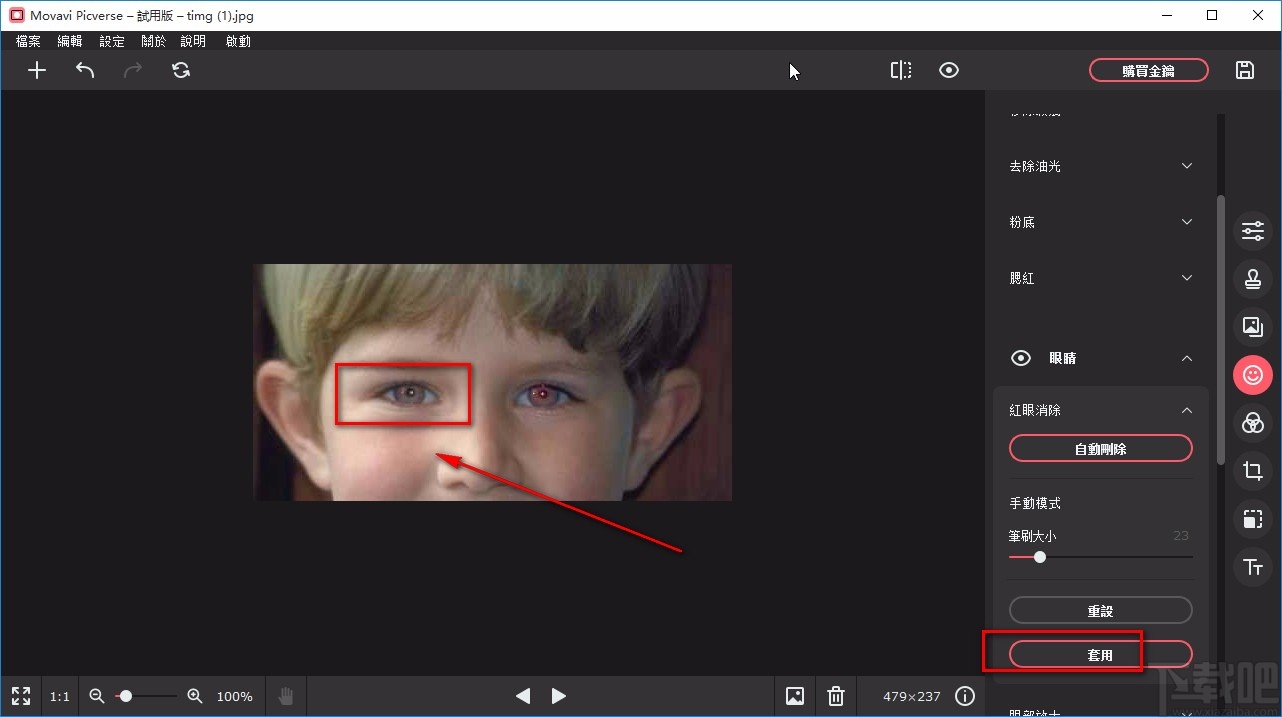Select the crop tool
This screenshot has width=1282, height=717.
coord(1252,471)
